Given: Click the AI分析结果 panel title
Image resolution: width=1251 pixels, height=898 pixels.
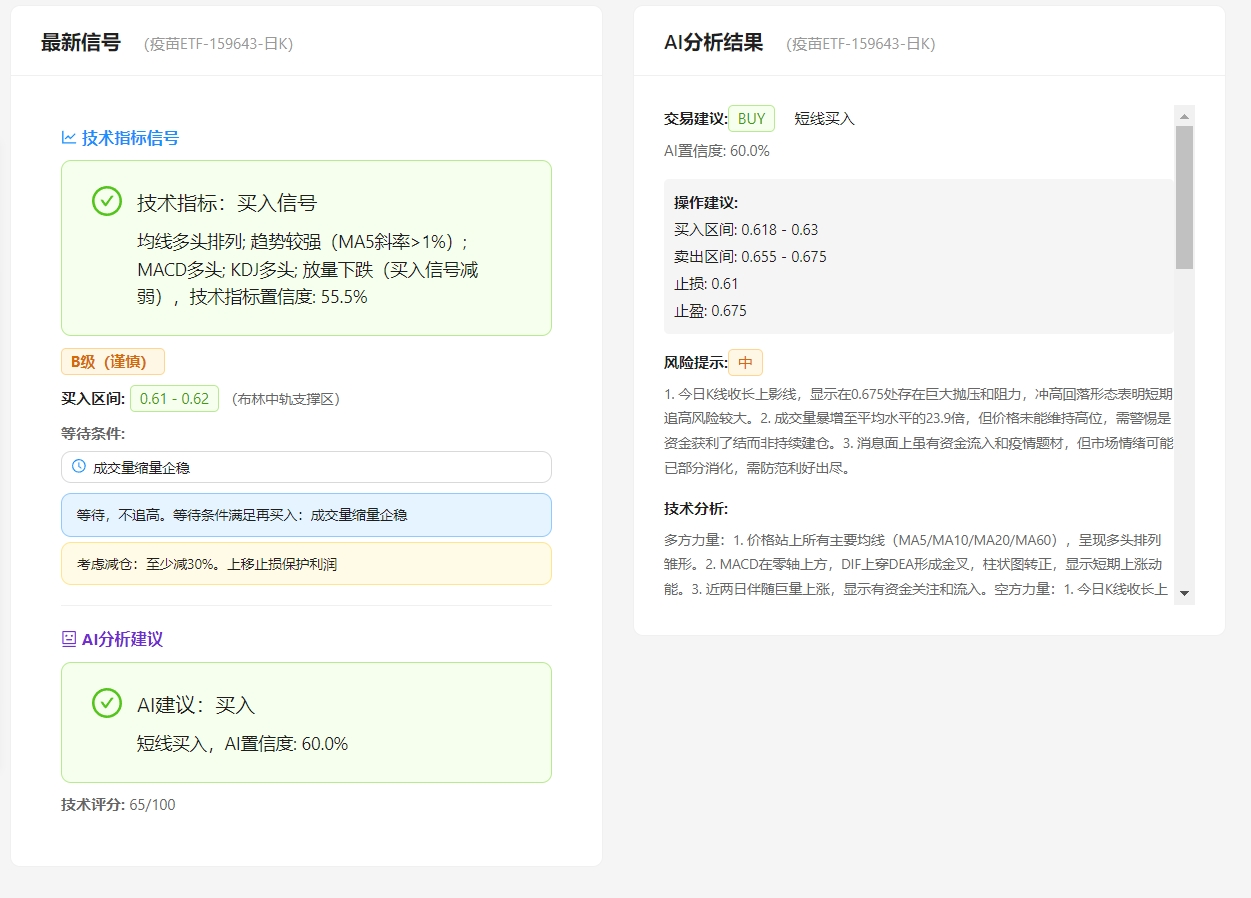Looking at the screenshot, I should (x=713, y=43).
